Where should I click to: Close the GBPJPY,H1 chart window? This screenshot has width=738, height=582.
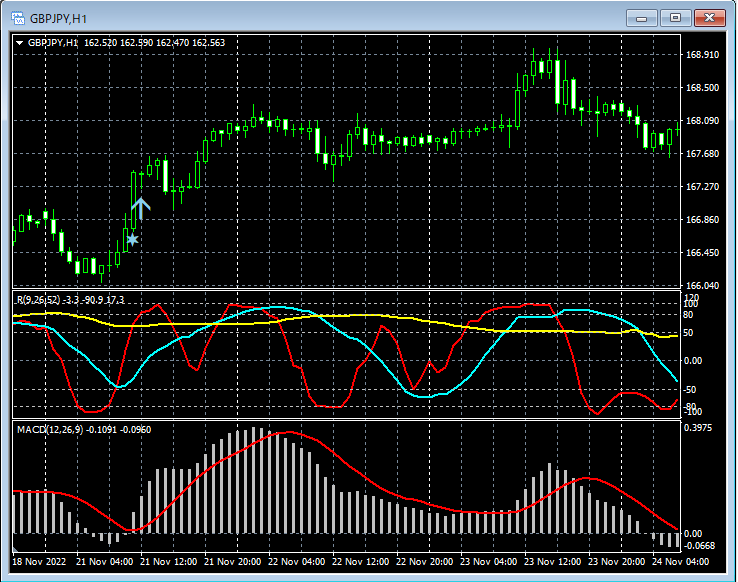click(712, 18)
